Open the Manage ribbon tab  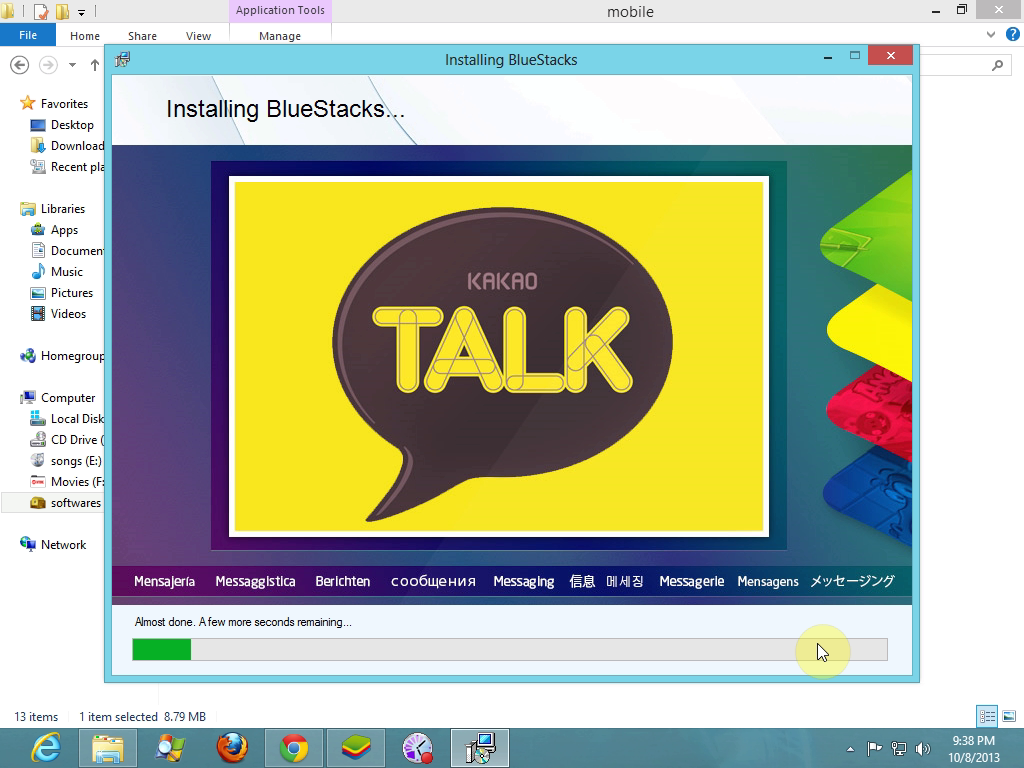click(x=280, y=36)
